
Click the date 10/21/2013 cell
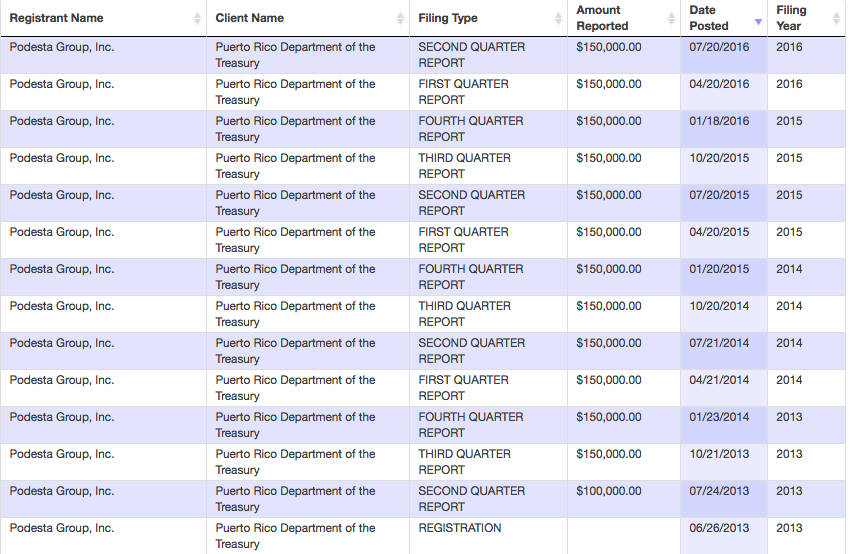(724, 462)
